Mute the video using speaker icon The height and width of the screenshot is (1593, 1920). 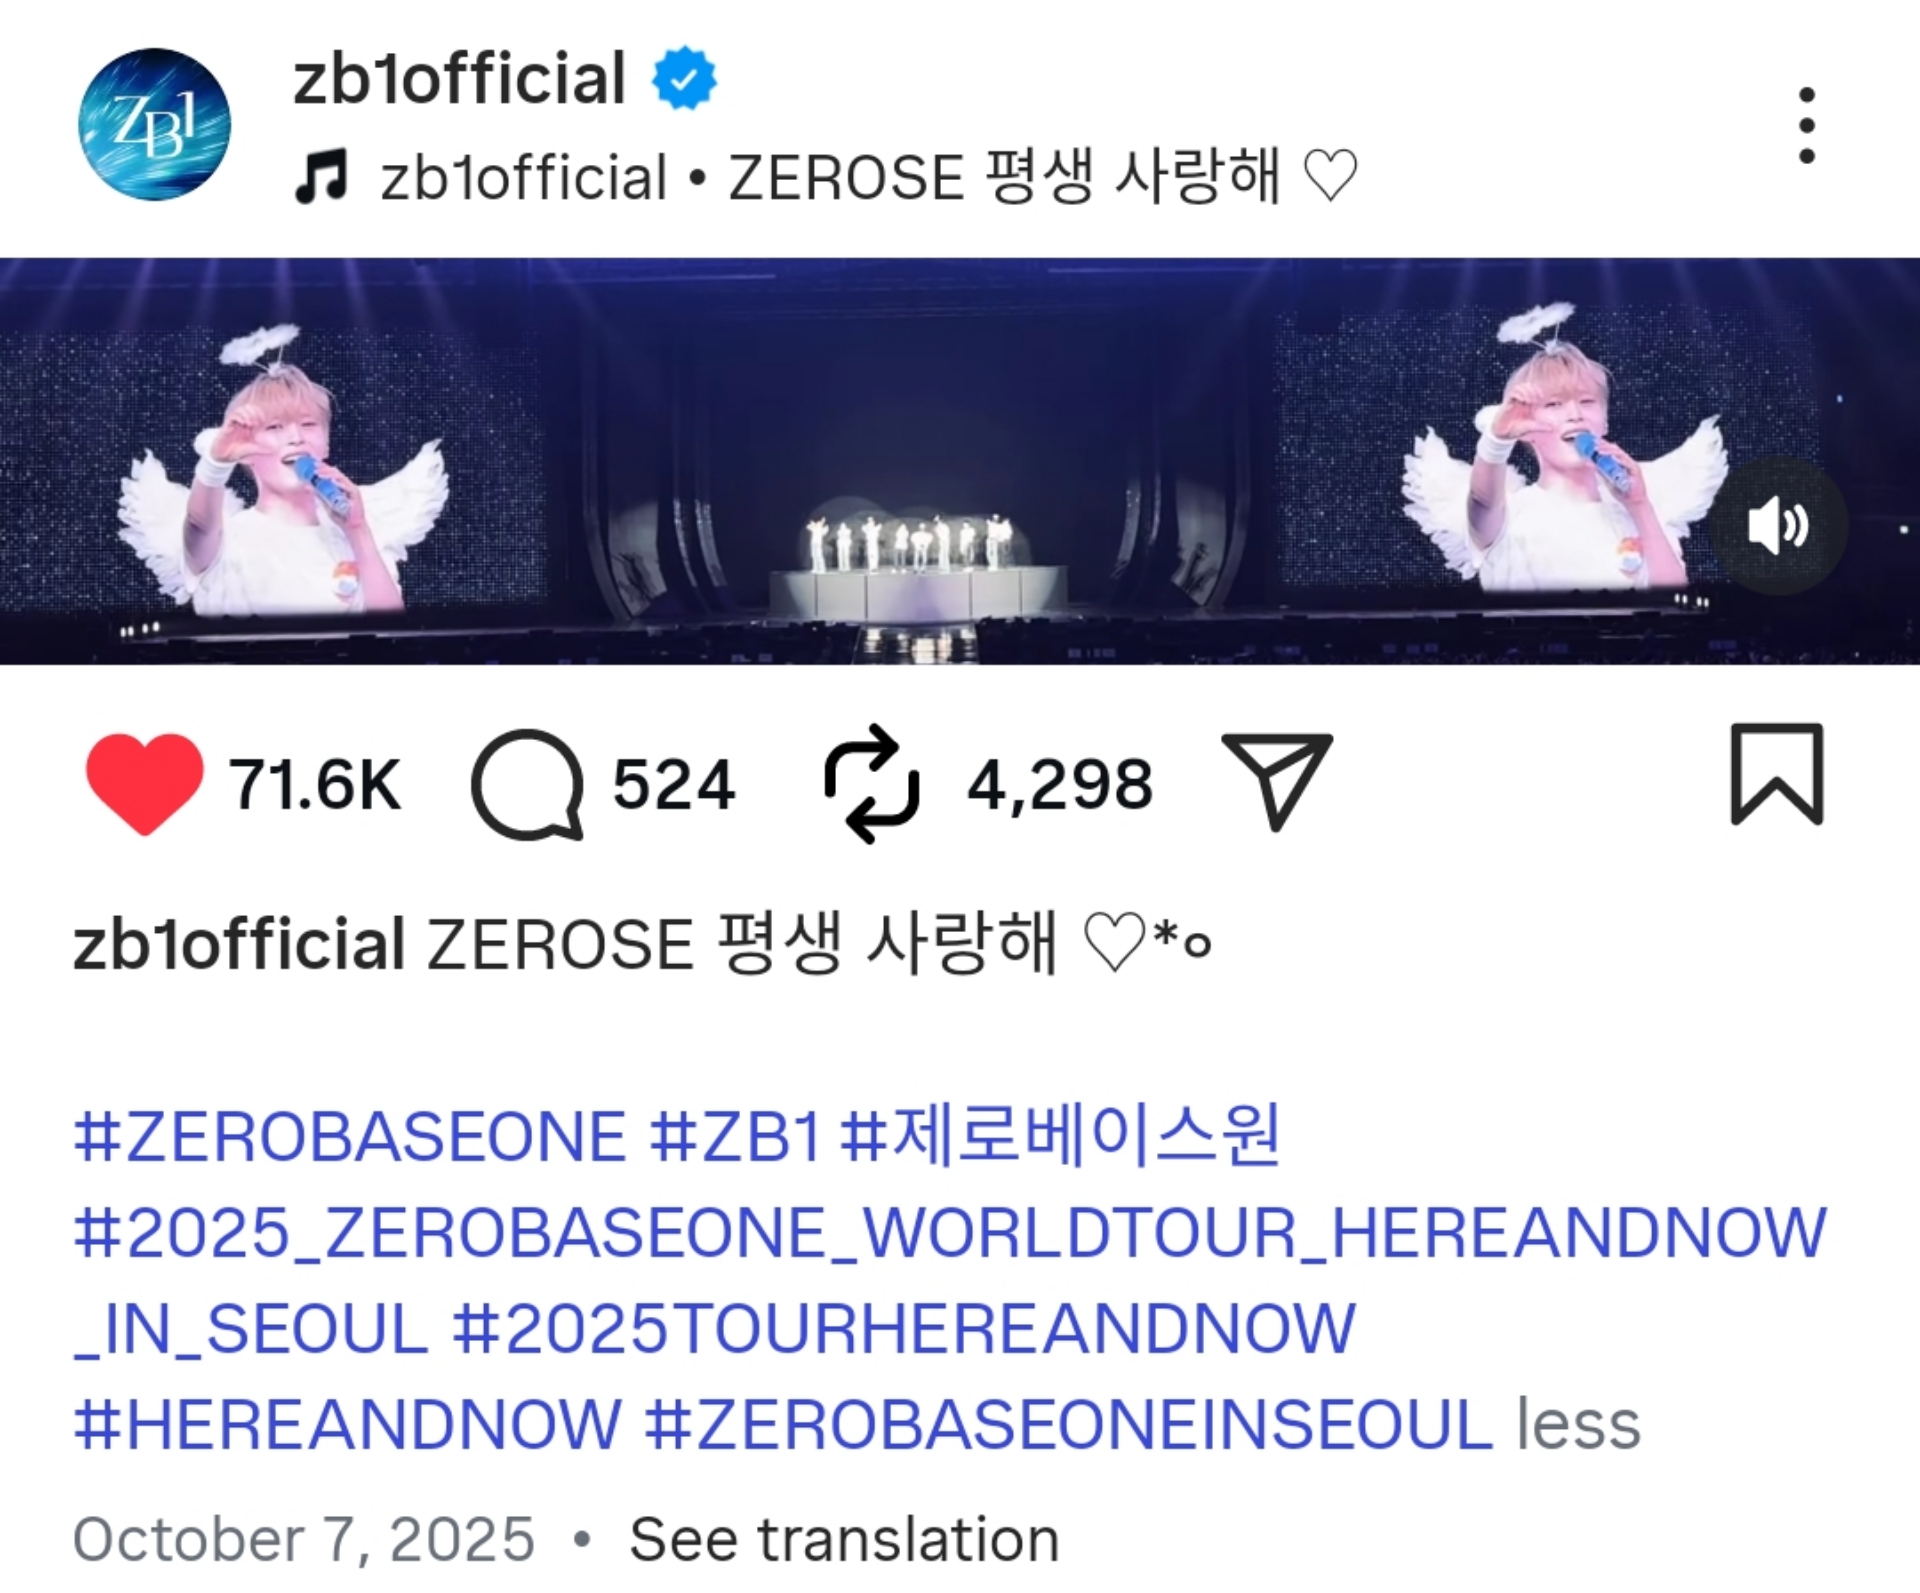(x=1778, y=526)
